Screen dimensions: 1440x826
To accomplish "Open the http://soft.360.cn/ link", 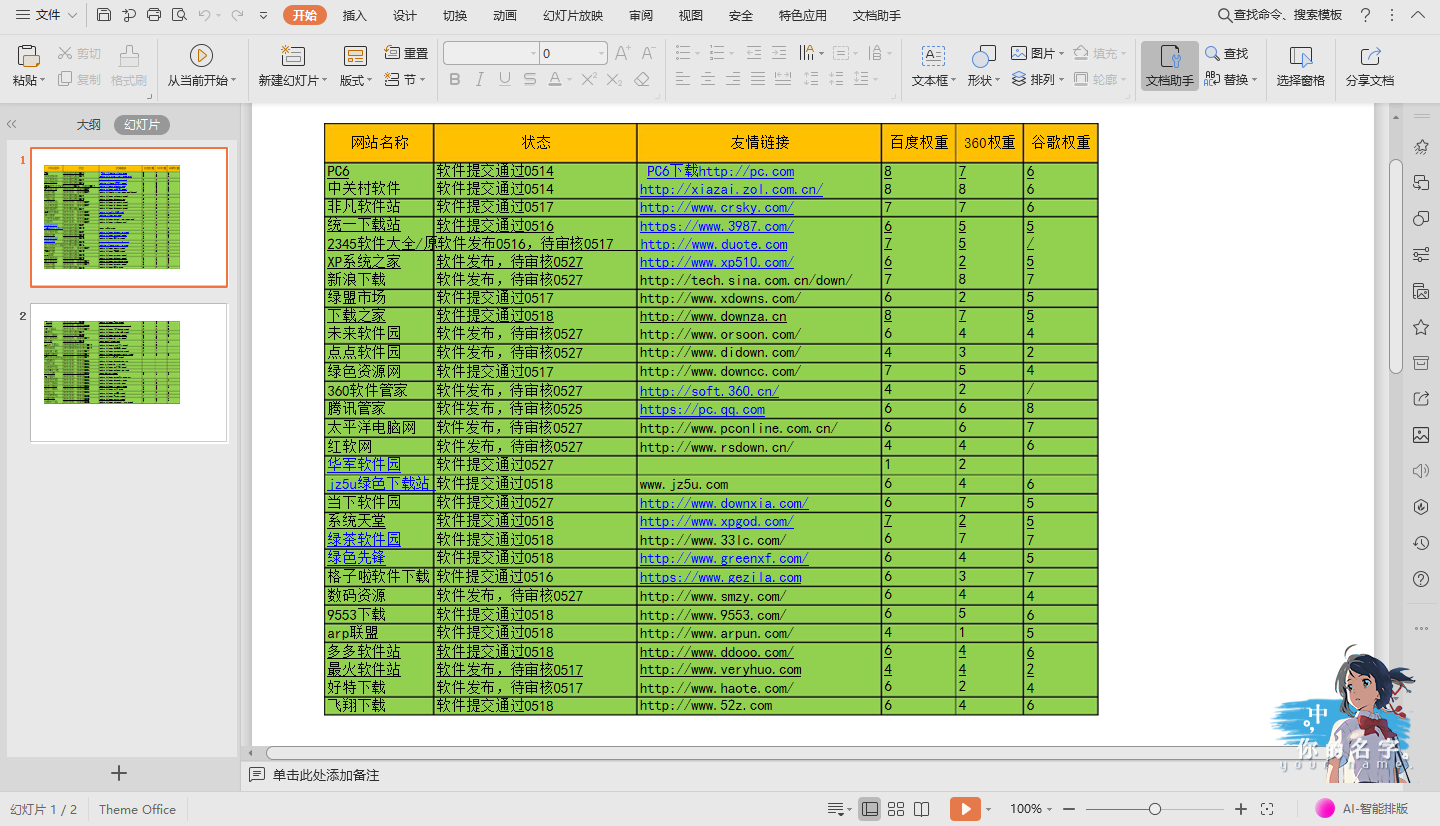I will tap(709, 391).
